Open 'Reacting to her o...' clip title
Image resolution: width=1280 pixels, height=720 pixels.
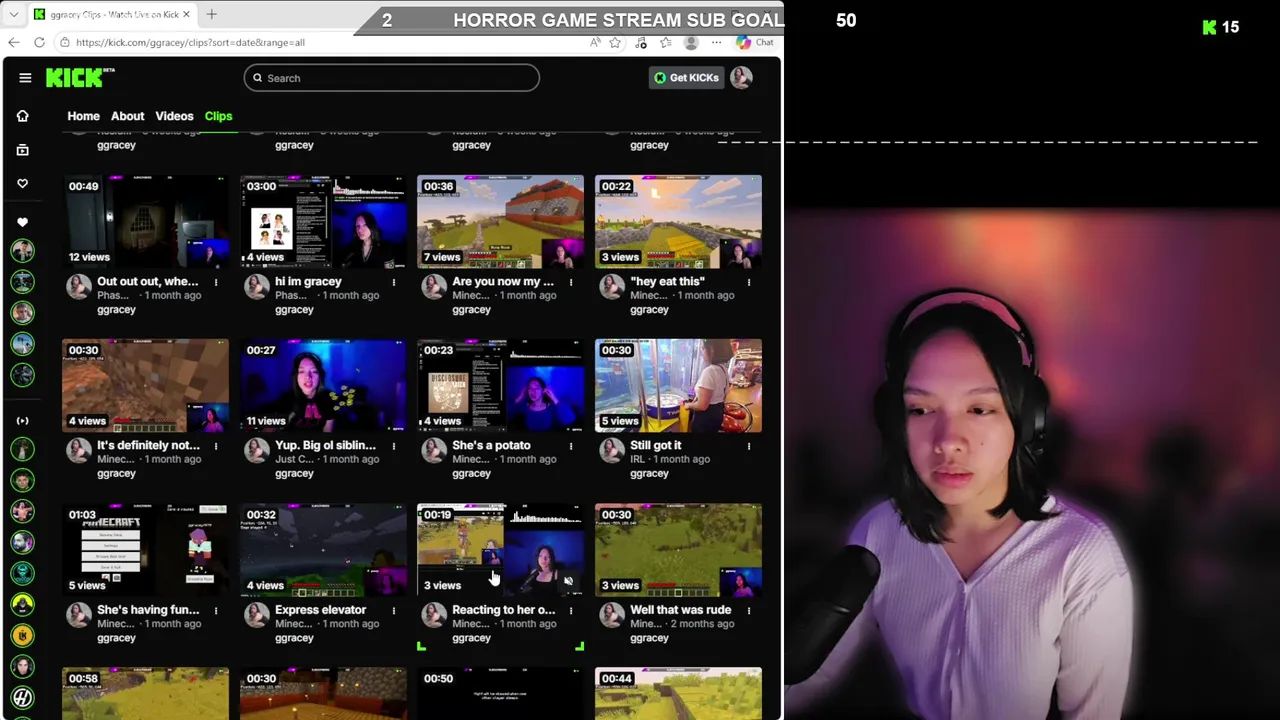(503, 609)
